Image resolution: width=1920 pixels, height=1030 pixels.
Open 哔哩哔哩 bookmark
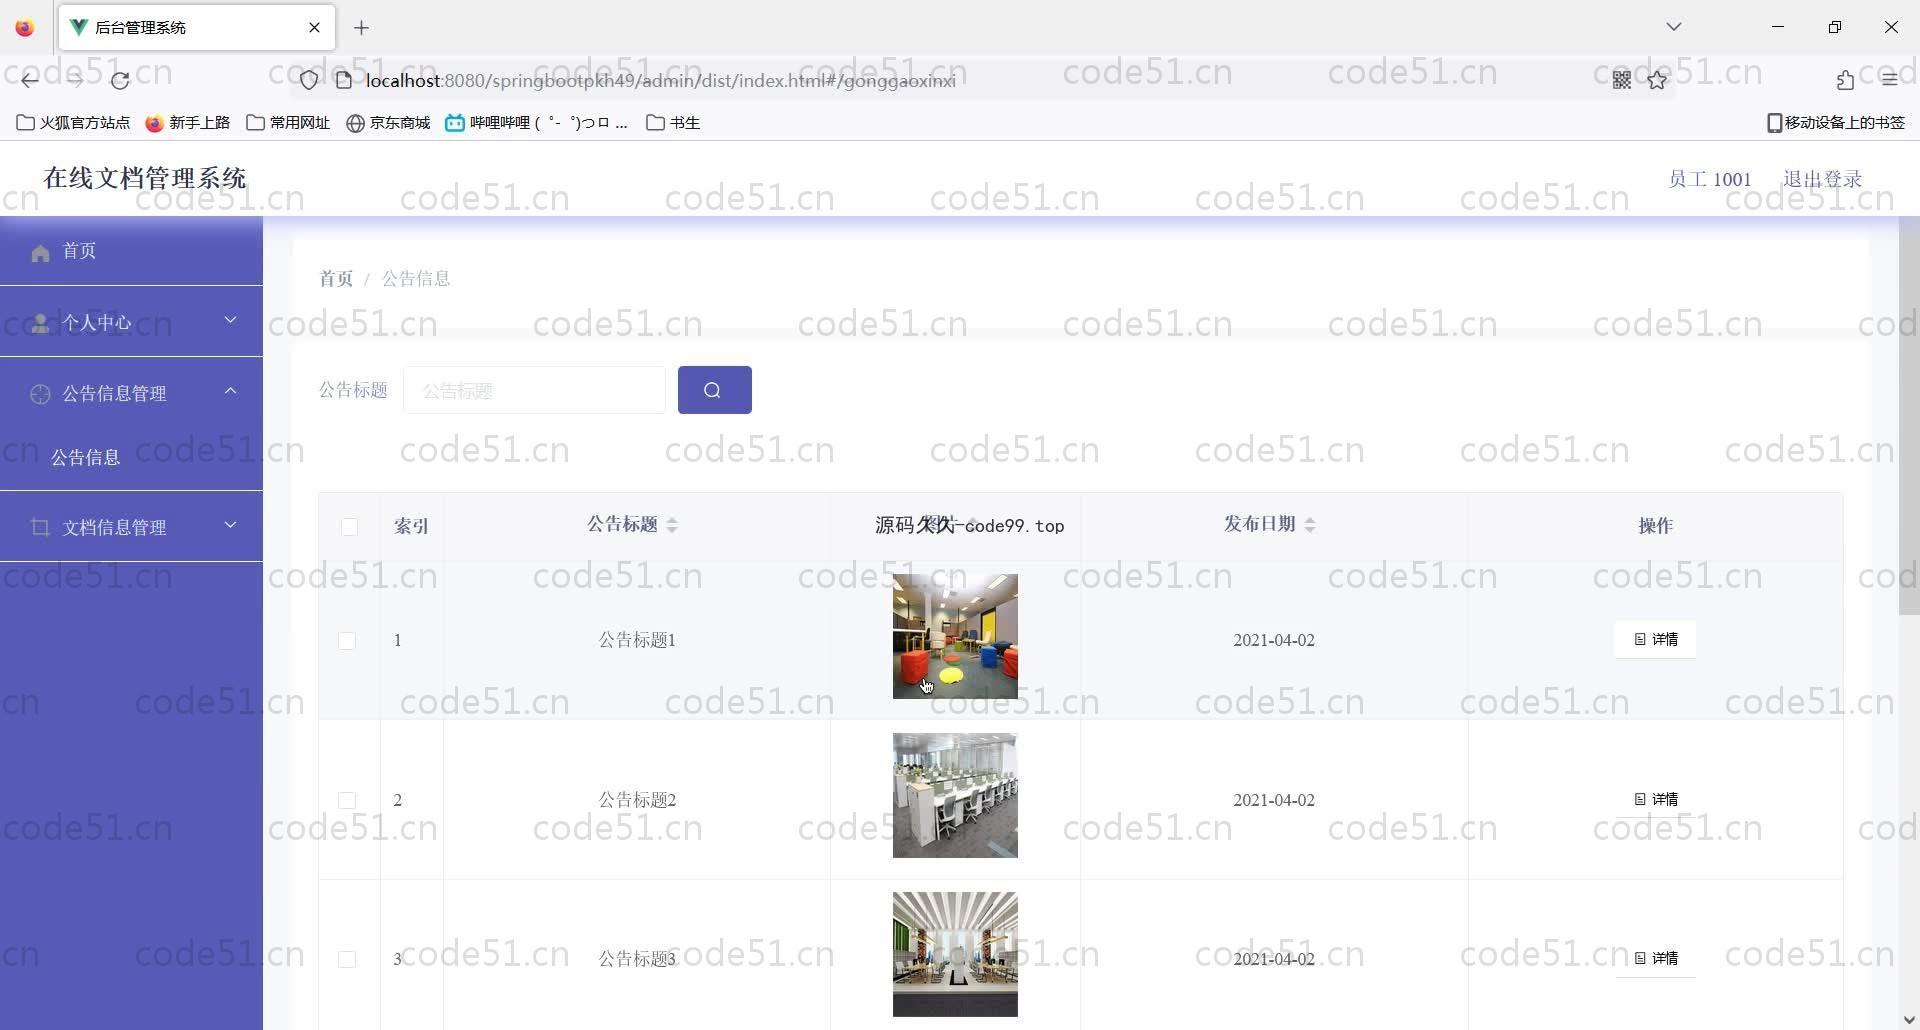[537, 122]
